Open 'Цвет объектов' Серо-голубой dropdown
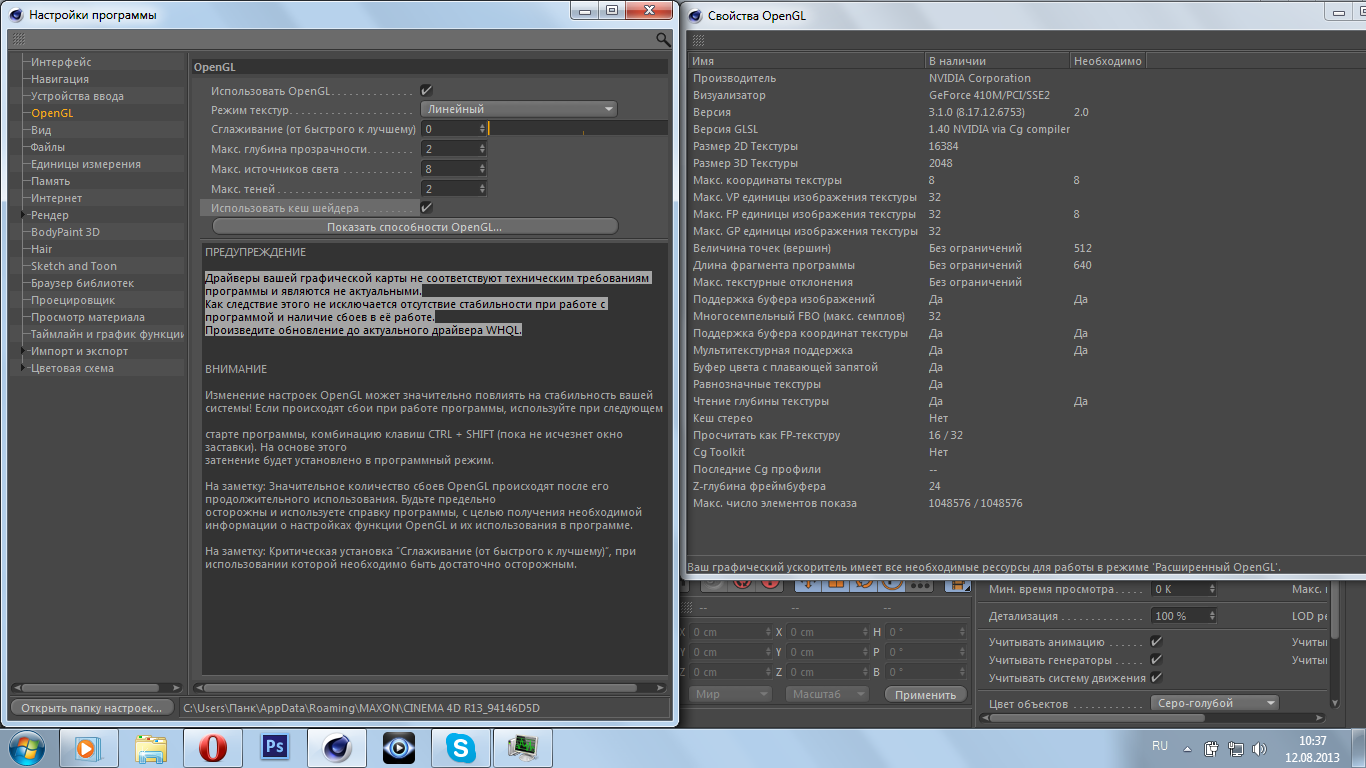 tap(1215, 703)
